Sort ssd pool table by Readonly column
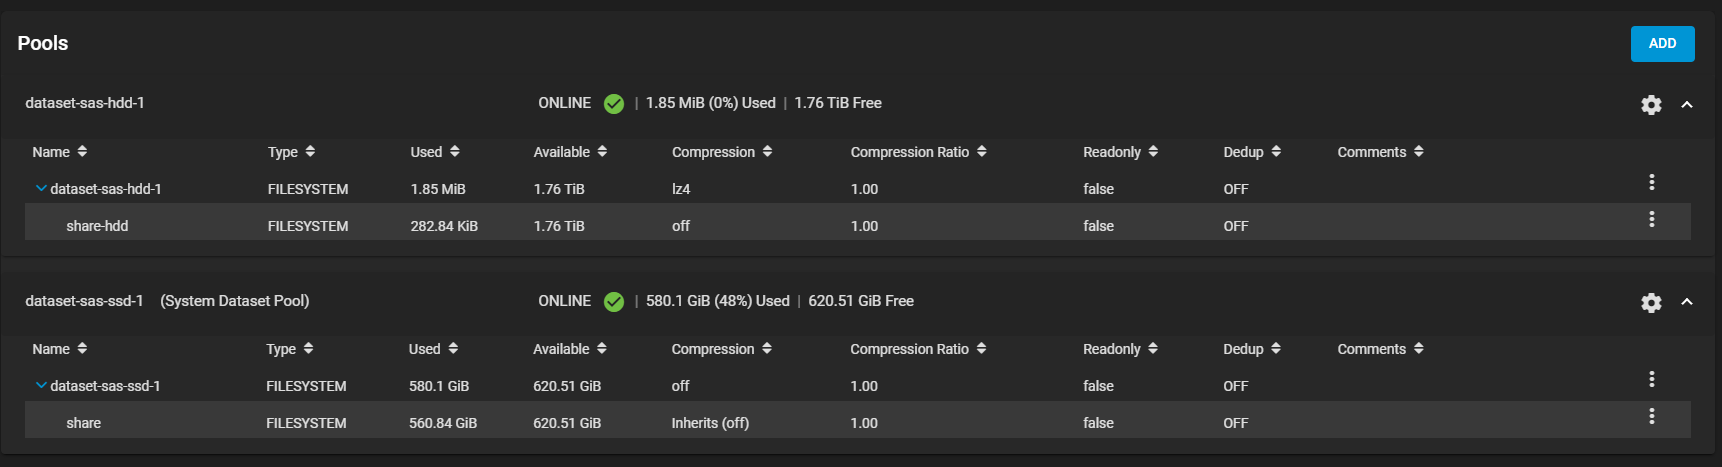Viewport: 1722px width, 467px height. coord(1120,349)
